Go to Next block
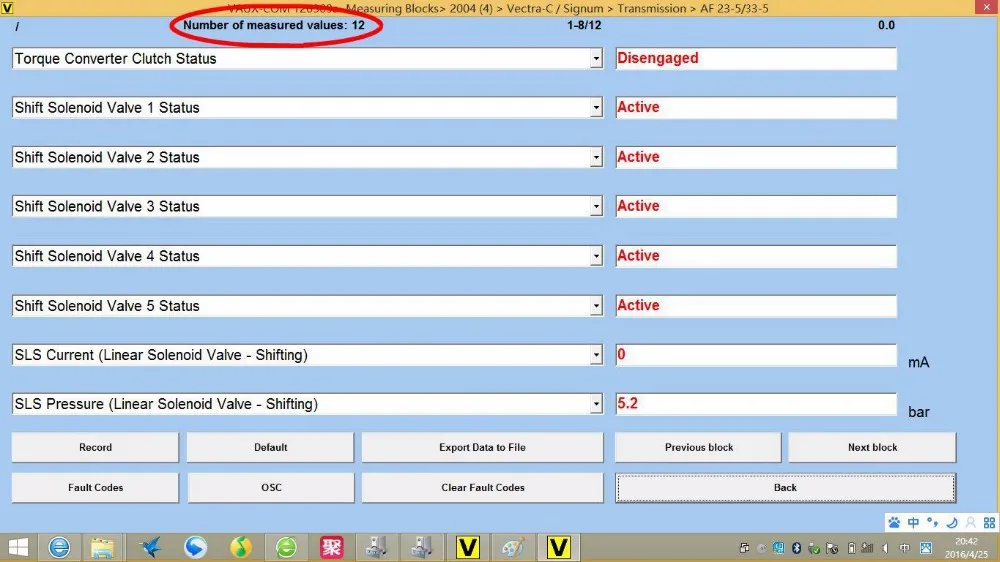This screenshot has width=1000, height=562. click(872, 447)
